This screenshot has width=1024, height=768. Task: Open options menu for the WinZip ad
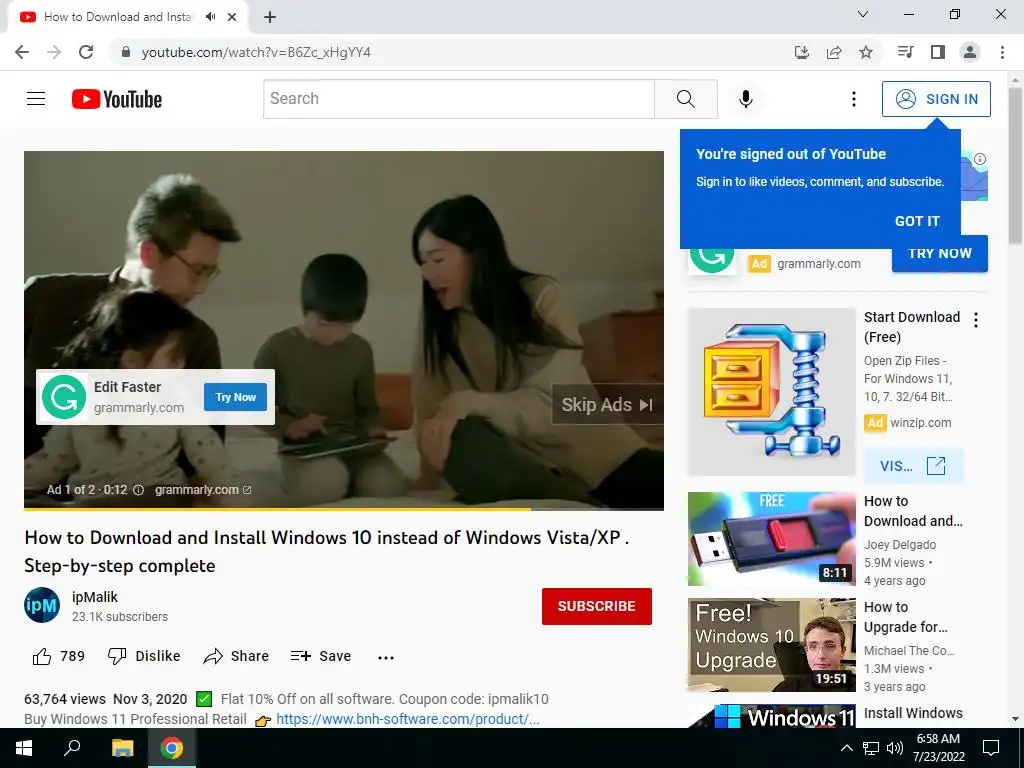976,319
